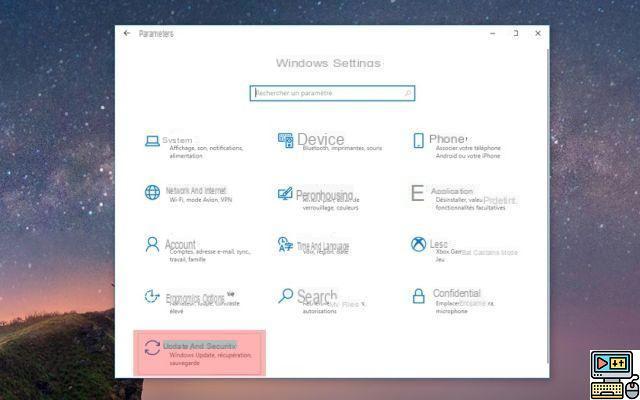The height and width of the screenshot is (400, 640).
Task: Open the Account category label
Action: (180, 244)
